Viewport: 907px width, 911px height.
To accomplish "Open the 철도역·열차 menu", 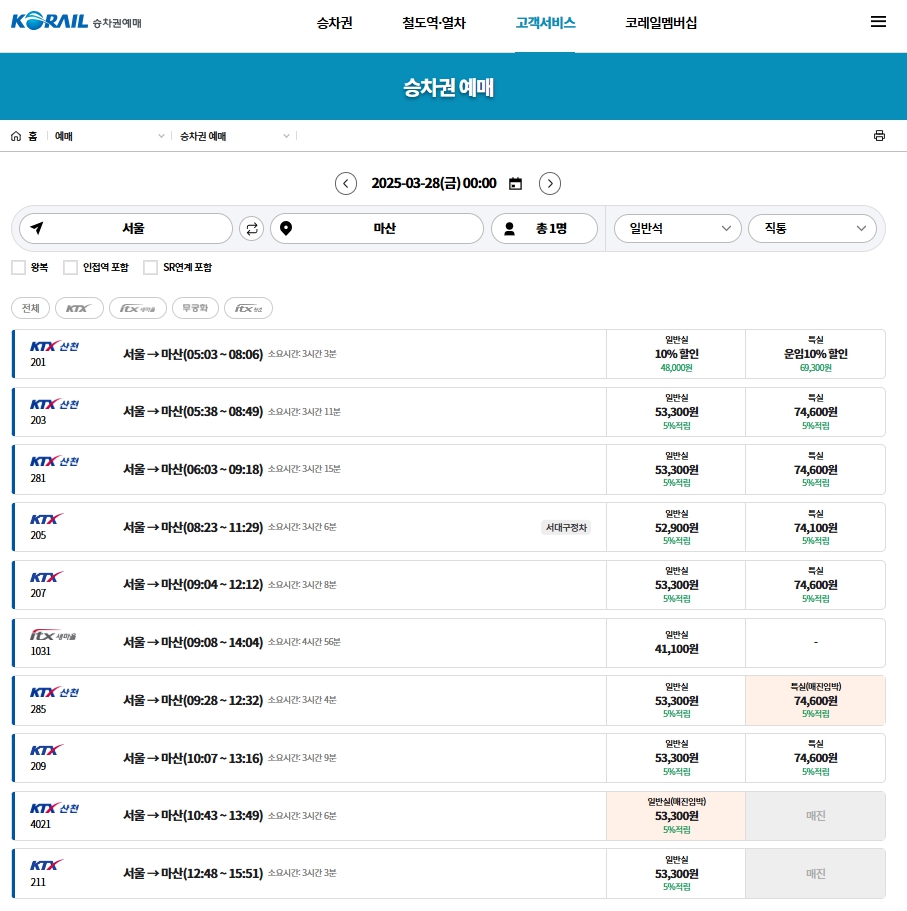I will pyautogui.click(x=433, y=23).
